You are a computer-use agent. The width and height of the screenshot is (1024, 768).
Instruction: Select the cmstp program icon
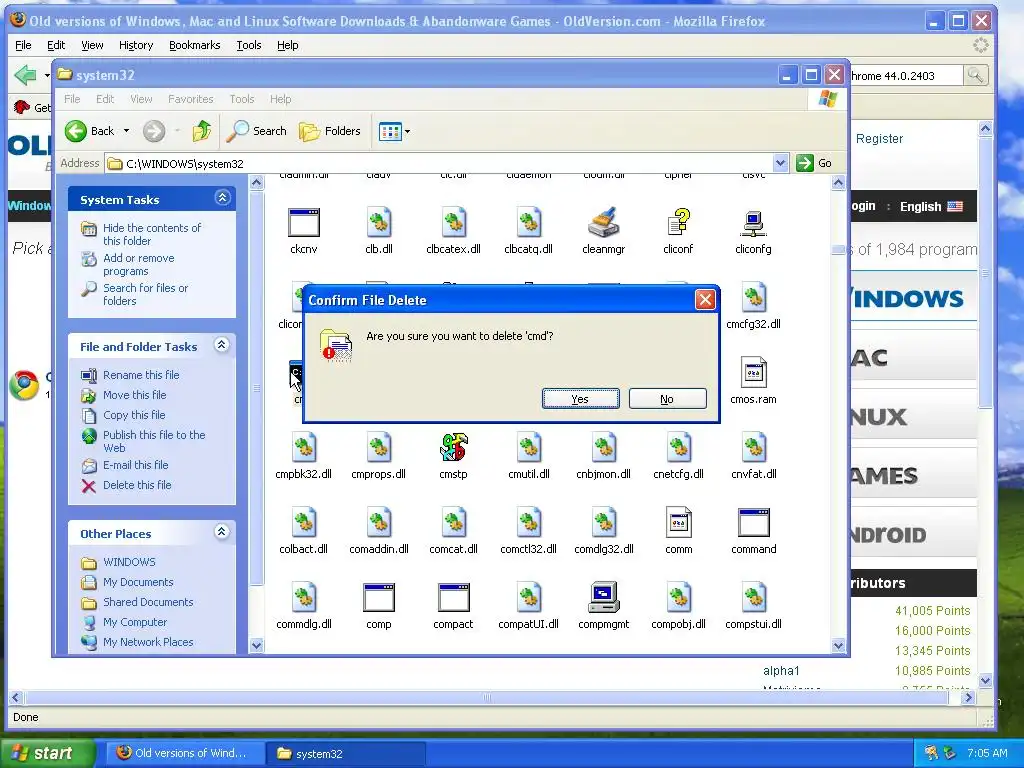click(454, 449)
